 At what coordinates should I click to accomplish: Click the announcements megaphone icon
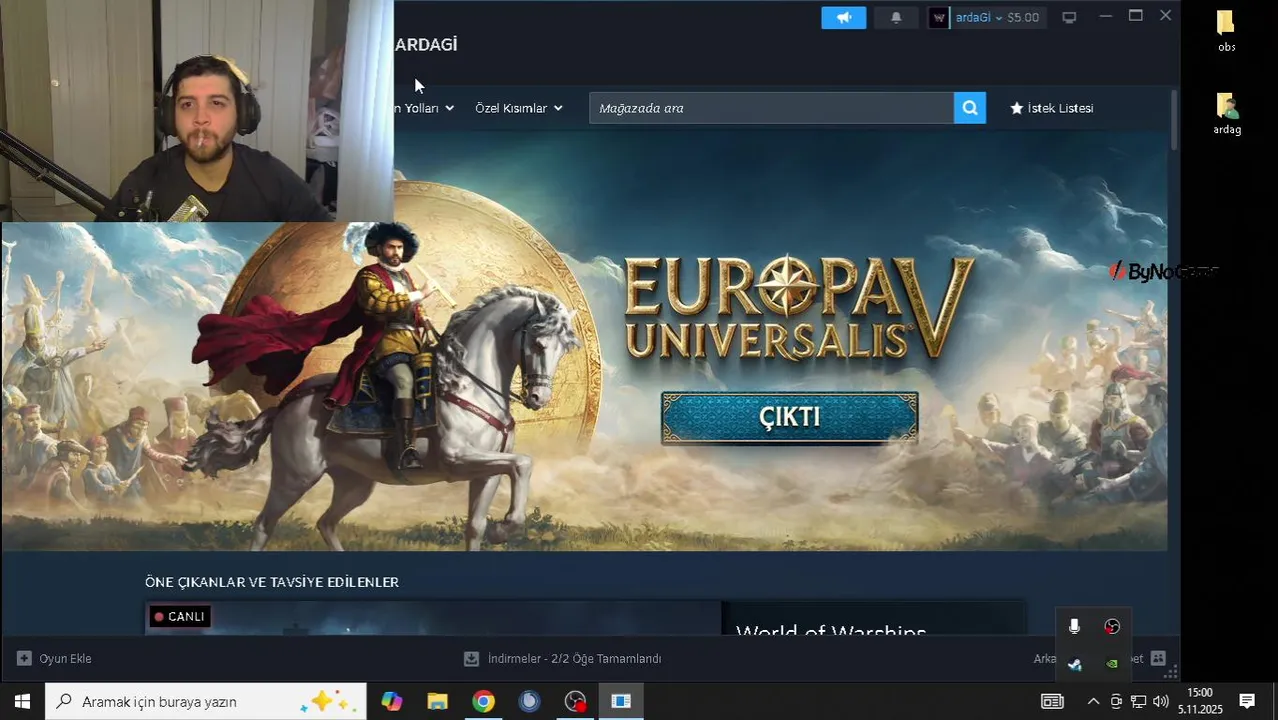pos(844,17)
